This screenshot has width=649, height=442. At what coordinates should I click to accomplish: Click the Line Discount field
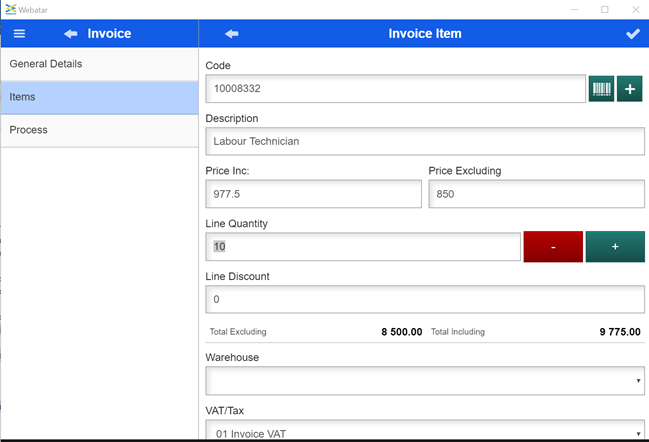coord(425,299)
